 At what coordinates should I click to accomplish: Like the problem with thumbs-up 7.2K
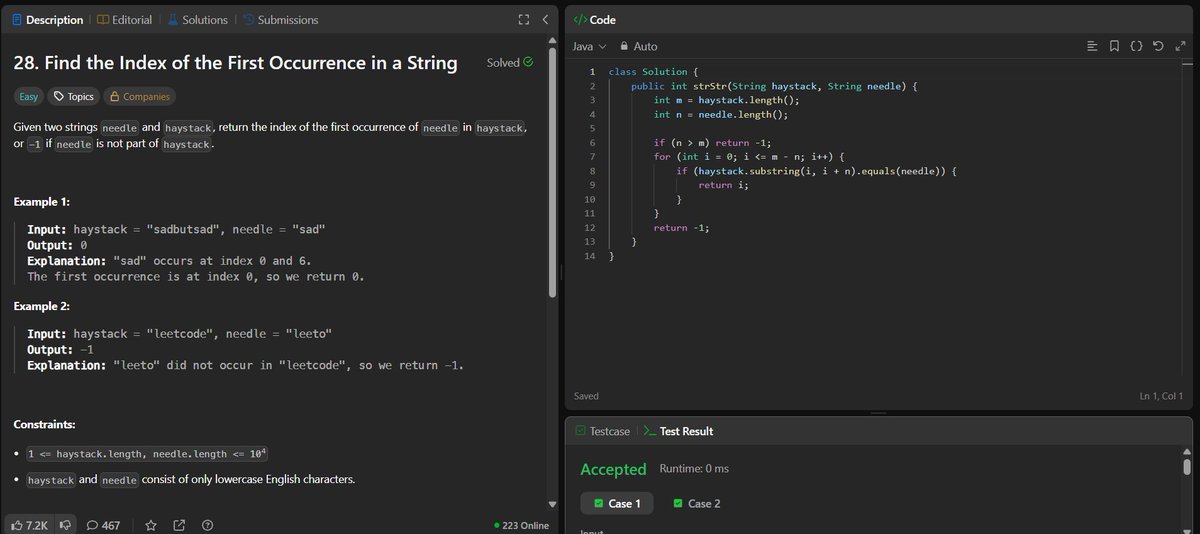coord(29,525)
